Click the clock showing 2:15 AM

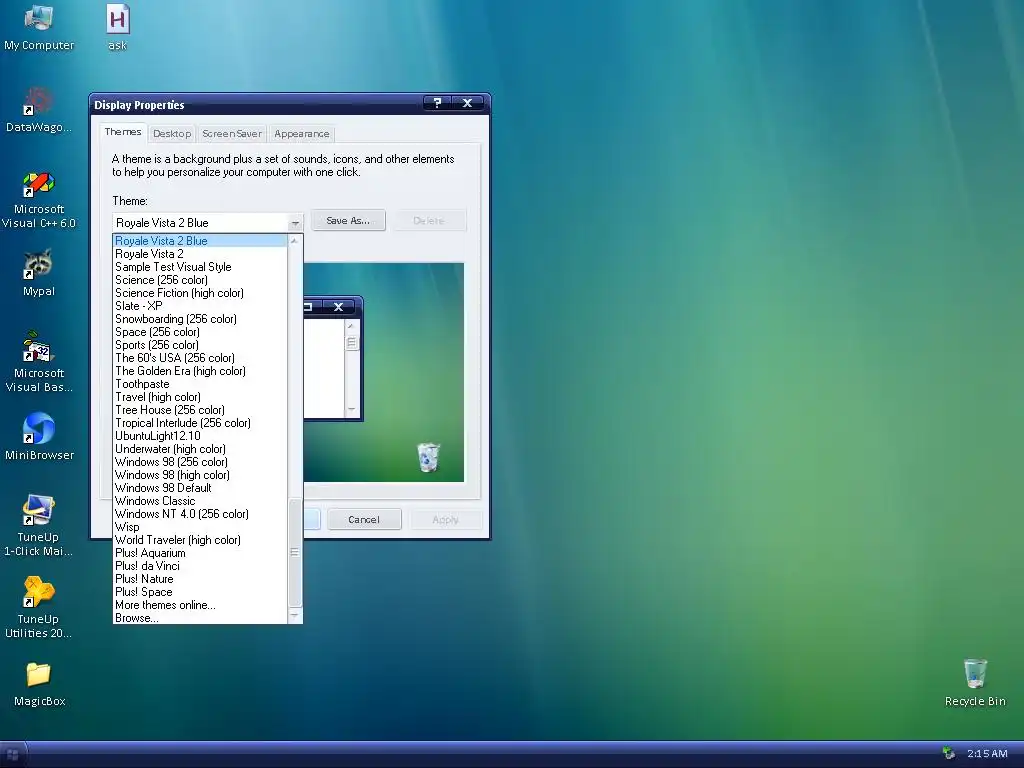(x=987, y=754)
